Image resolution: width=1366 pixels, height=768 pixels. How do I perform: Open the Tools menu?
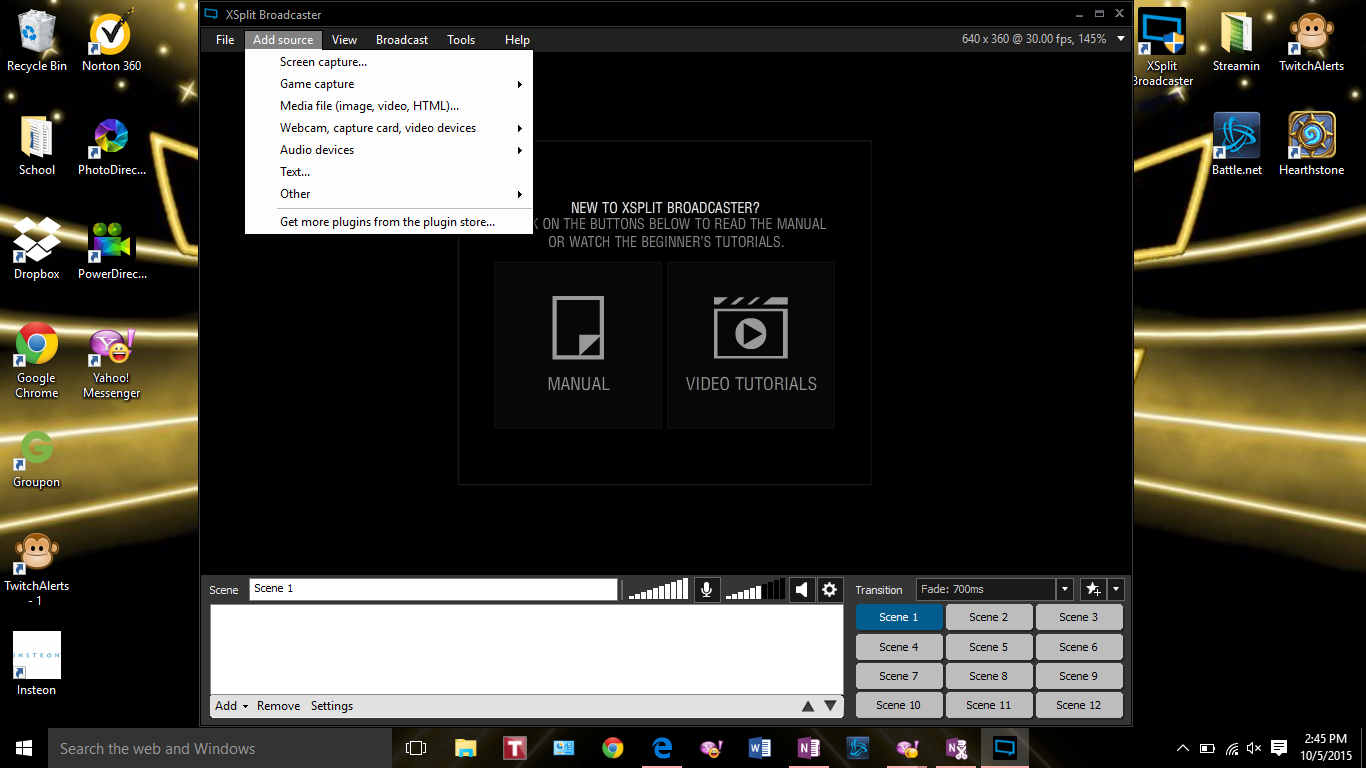tap(461, 40)
